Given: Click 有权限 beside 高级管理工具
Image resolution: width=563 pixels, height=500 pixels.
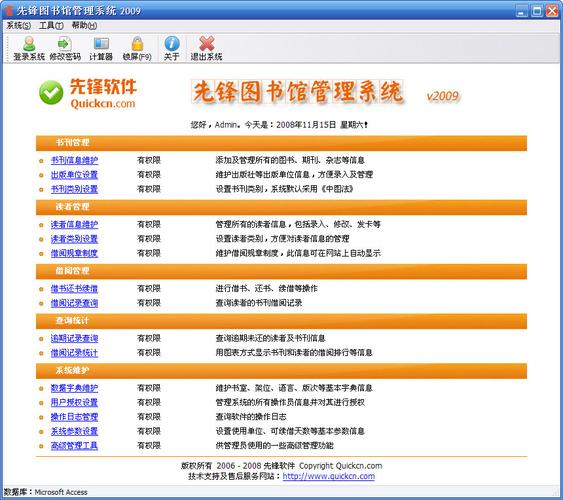Looking at the screenshot, I should click(x=149, y=445).
